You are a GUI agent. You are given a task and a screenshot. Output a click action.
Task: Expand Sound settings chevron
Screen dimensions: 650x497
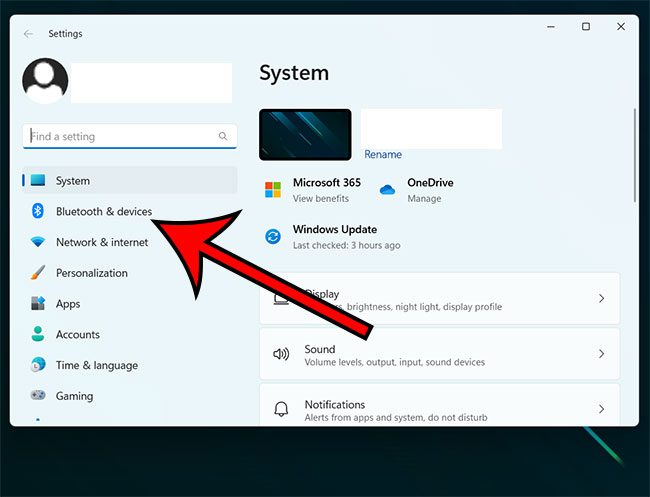[x=601, y=354]
